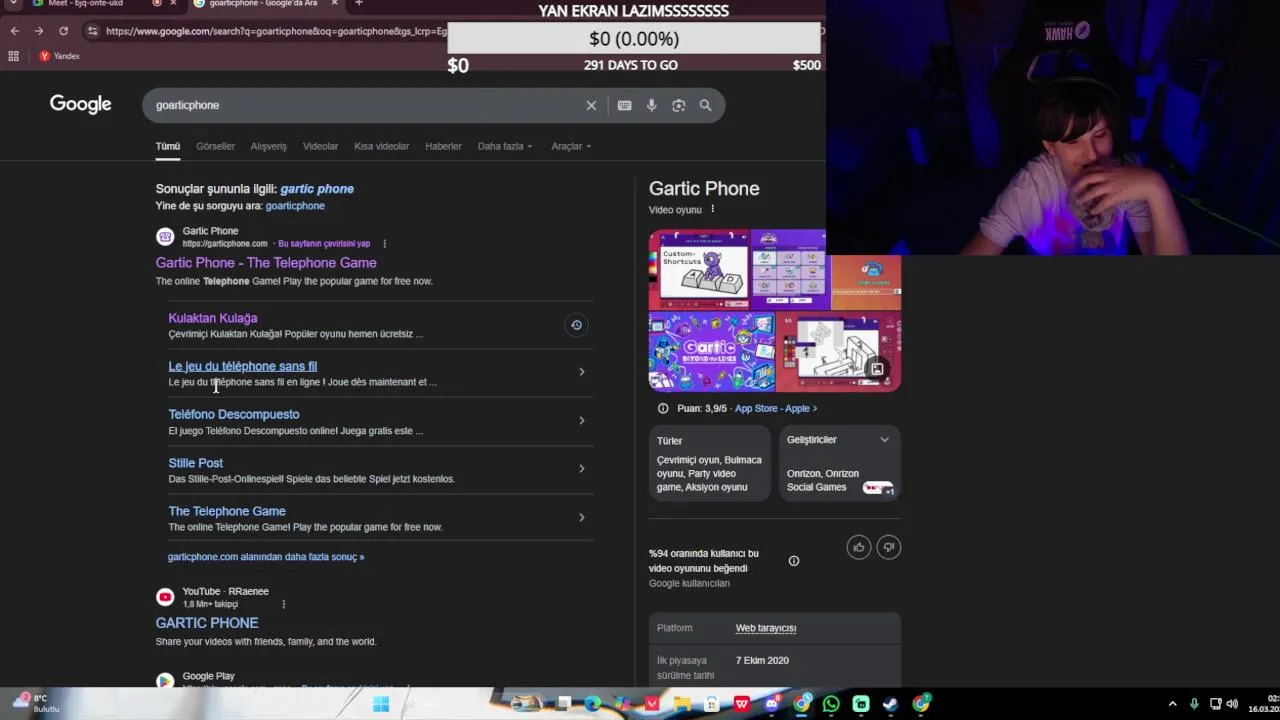Expand arrow for Le jeu du téléphone row

tap(581, 372)
